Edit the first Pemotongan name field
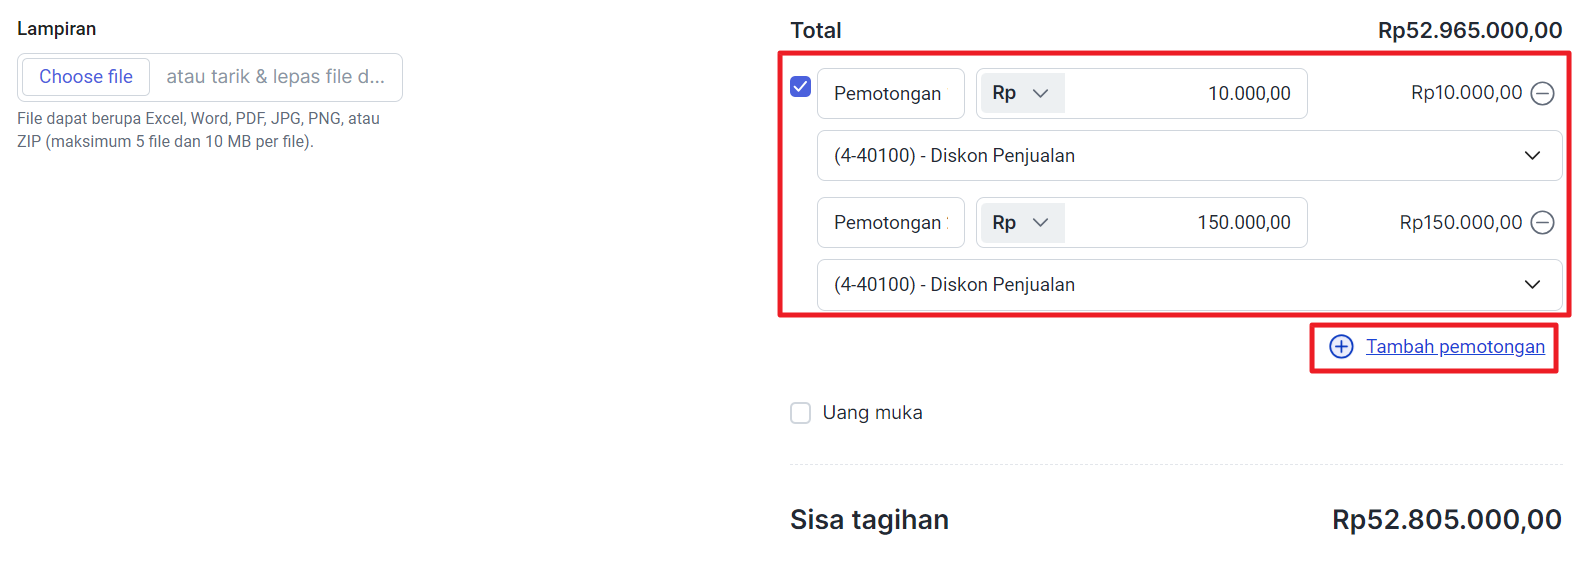The width and height of the screenshot is (1590, 568). point(890,94)
